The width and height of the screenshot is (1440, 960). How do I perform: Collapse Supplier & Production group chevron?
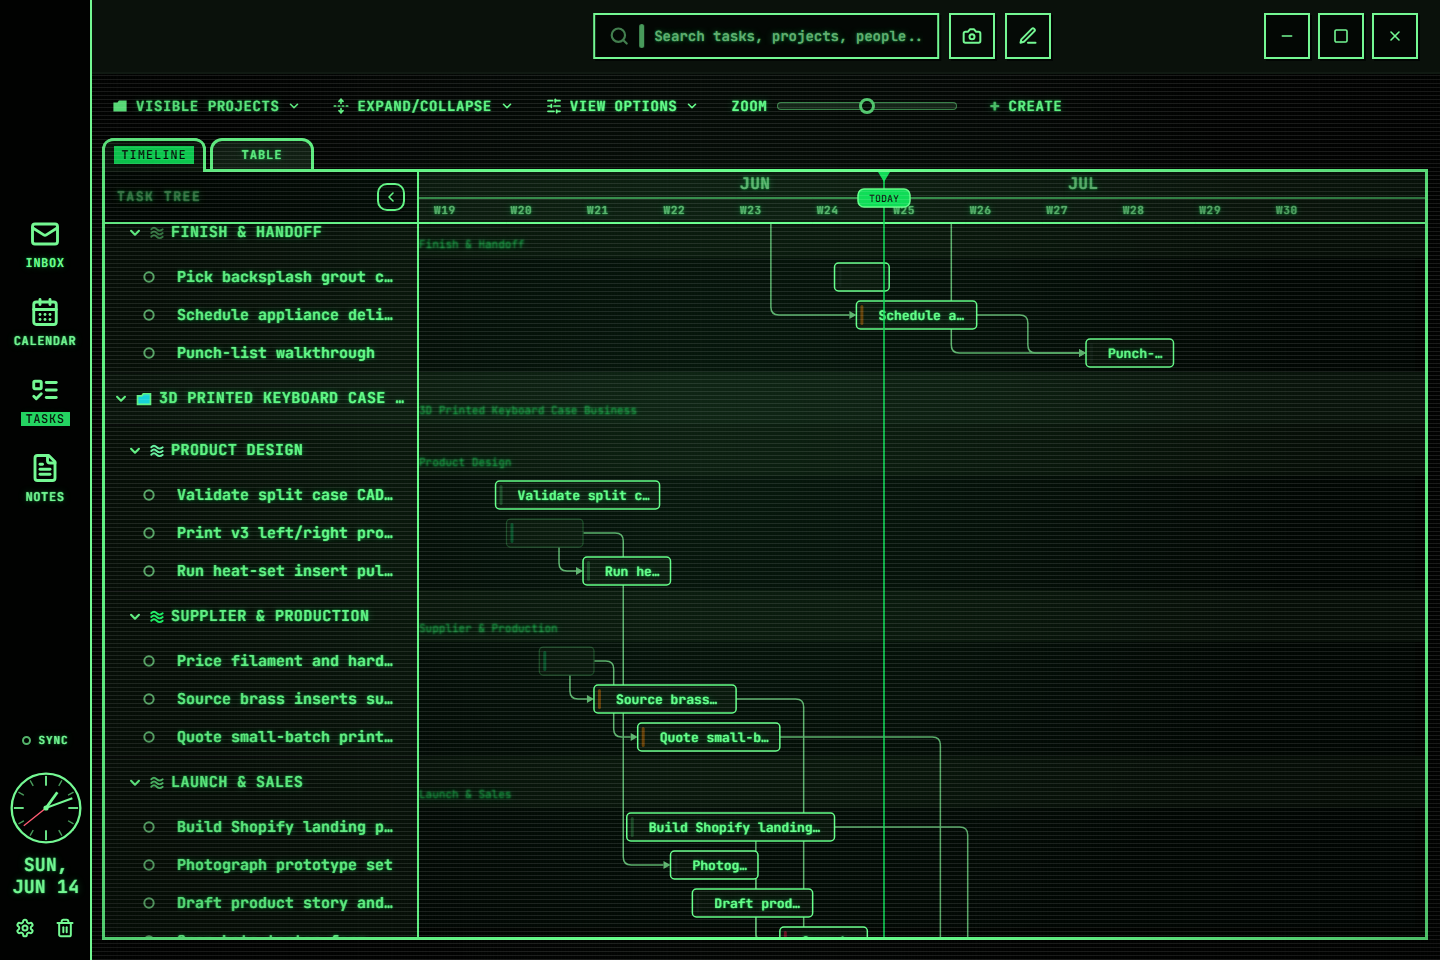click(135, 616)
